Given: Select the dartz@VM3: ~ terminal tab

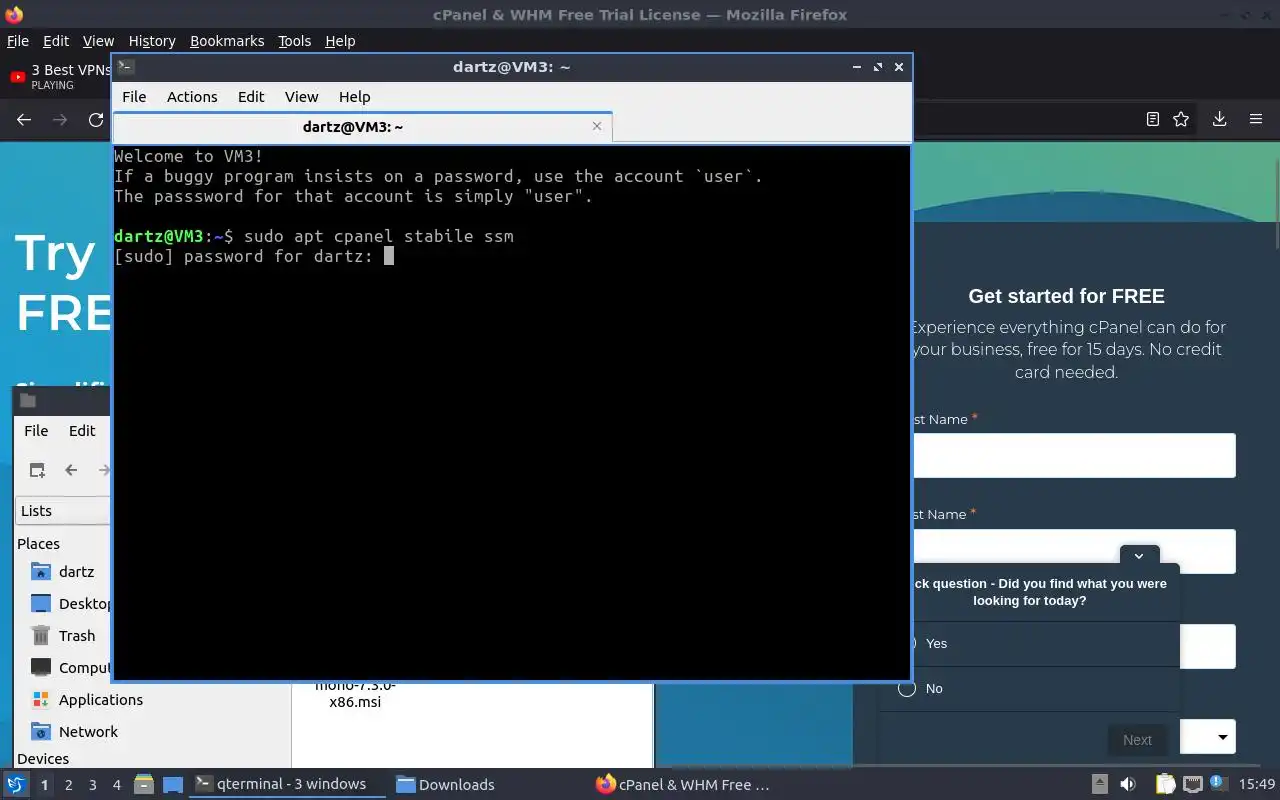Looking at the screenshot, I should [353, 127].
